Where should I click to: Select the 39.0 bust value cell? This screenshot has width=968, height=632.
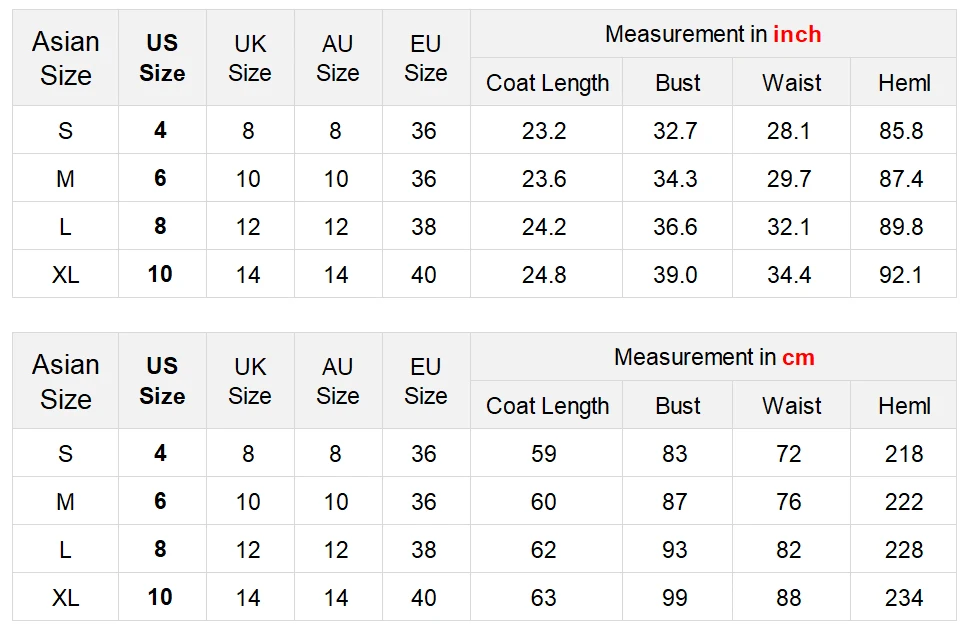675,275
